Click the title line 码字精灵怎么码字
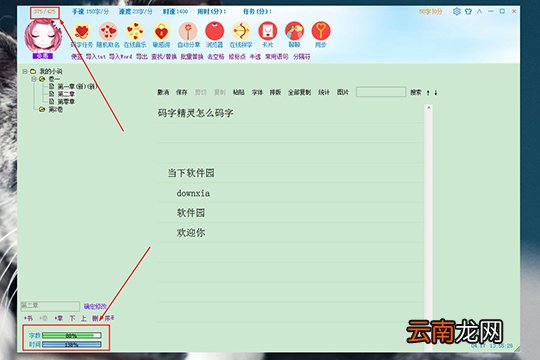The height and width of the screenshot is (360, 540). (x=196, y=113)
